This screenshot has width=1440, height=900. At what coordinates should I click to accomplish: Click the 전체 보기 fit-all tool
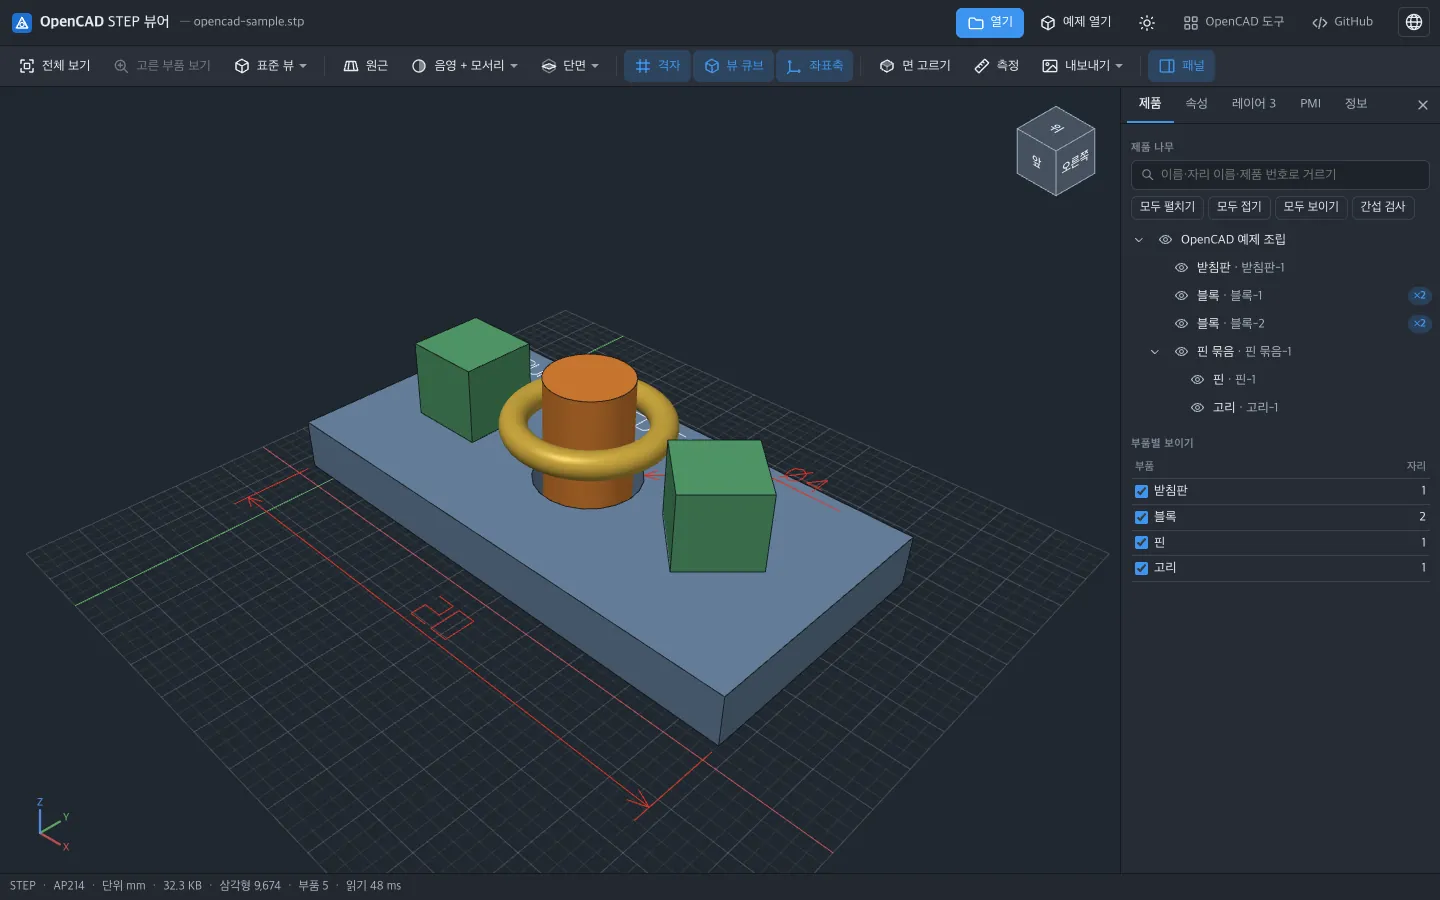point(55,66)
